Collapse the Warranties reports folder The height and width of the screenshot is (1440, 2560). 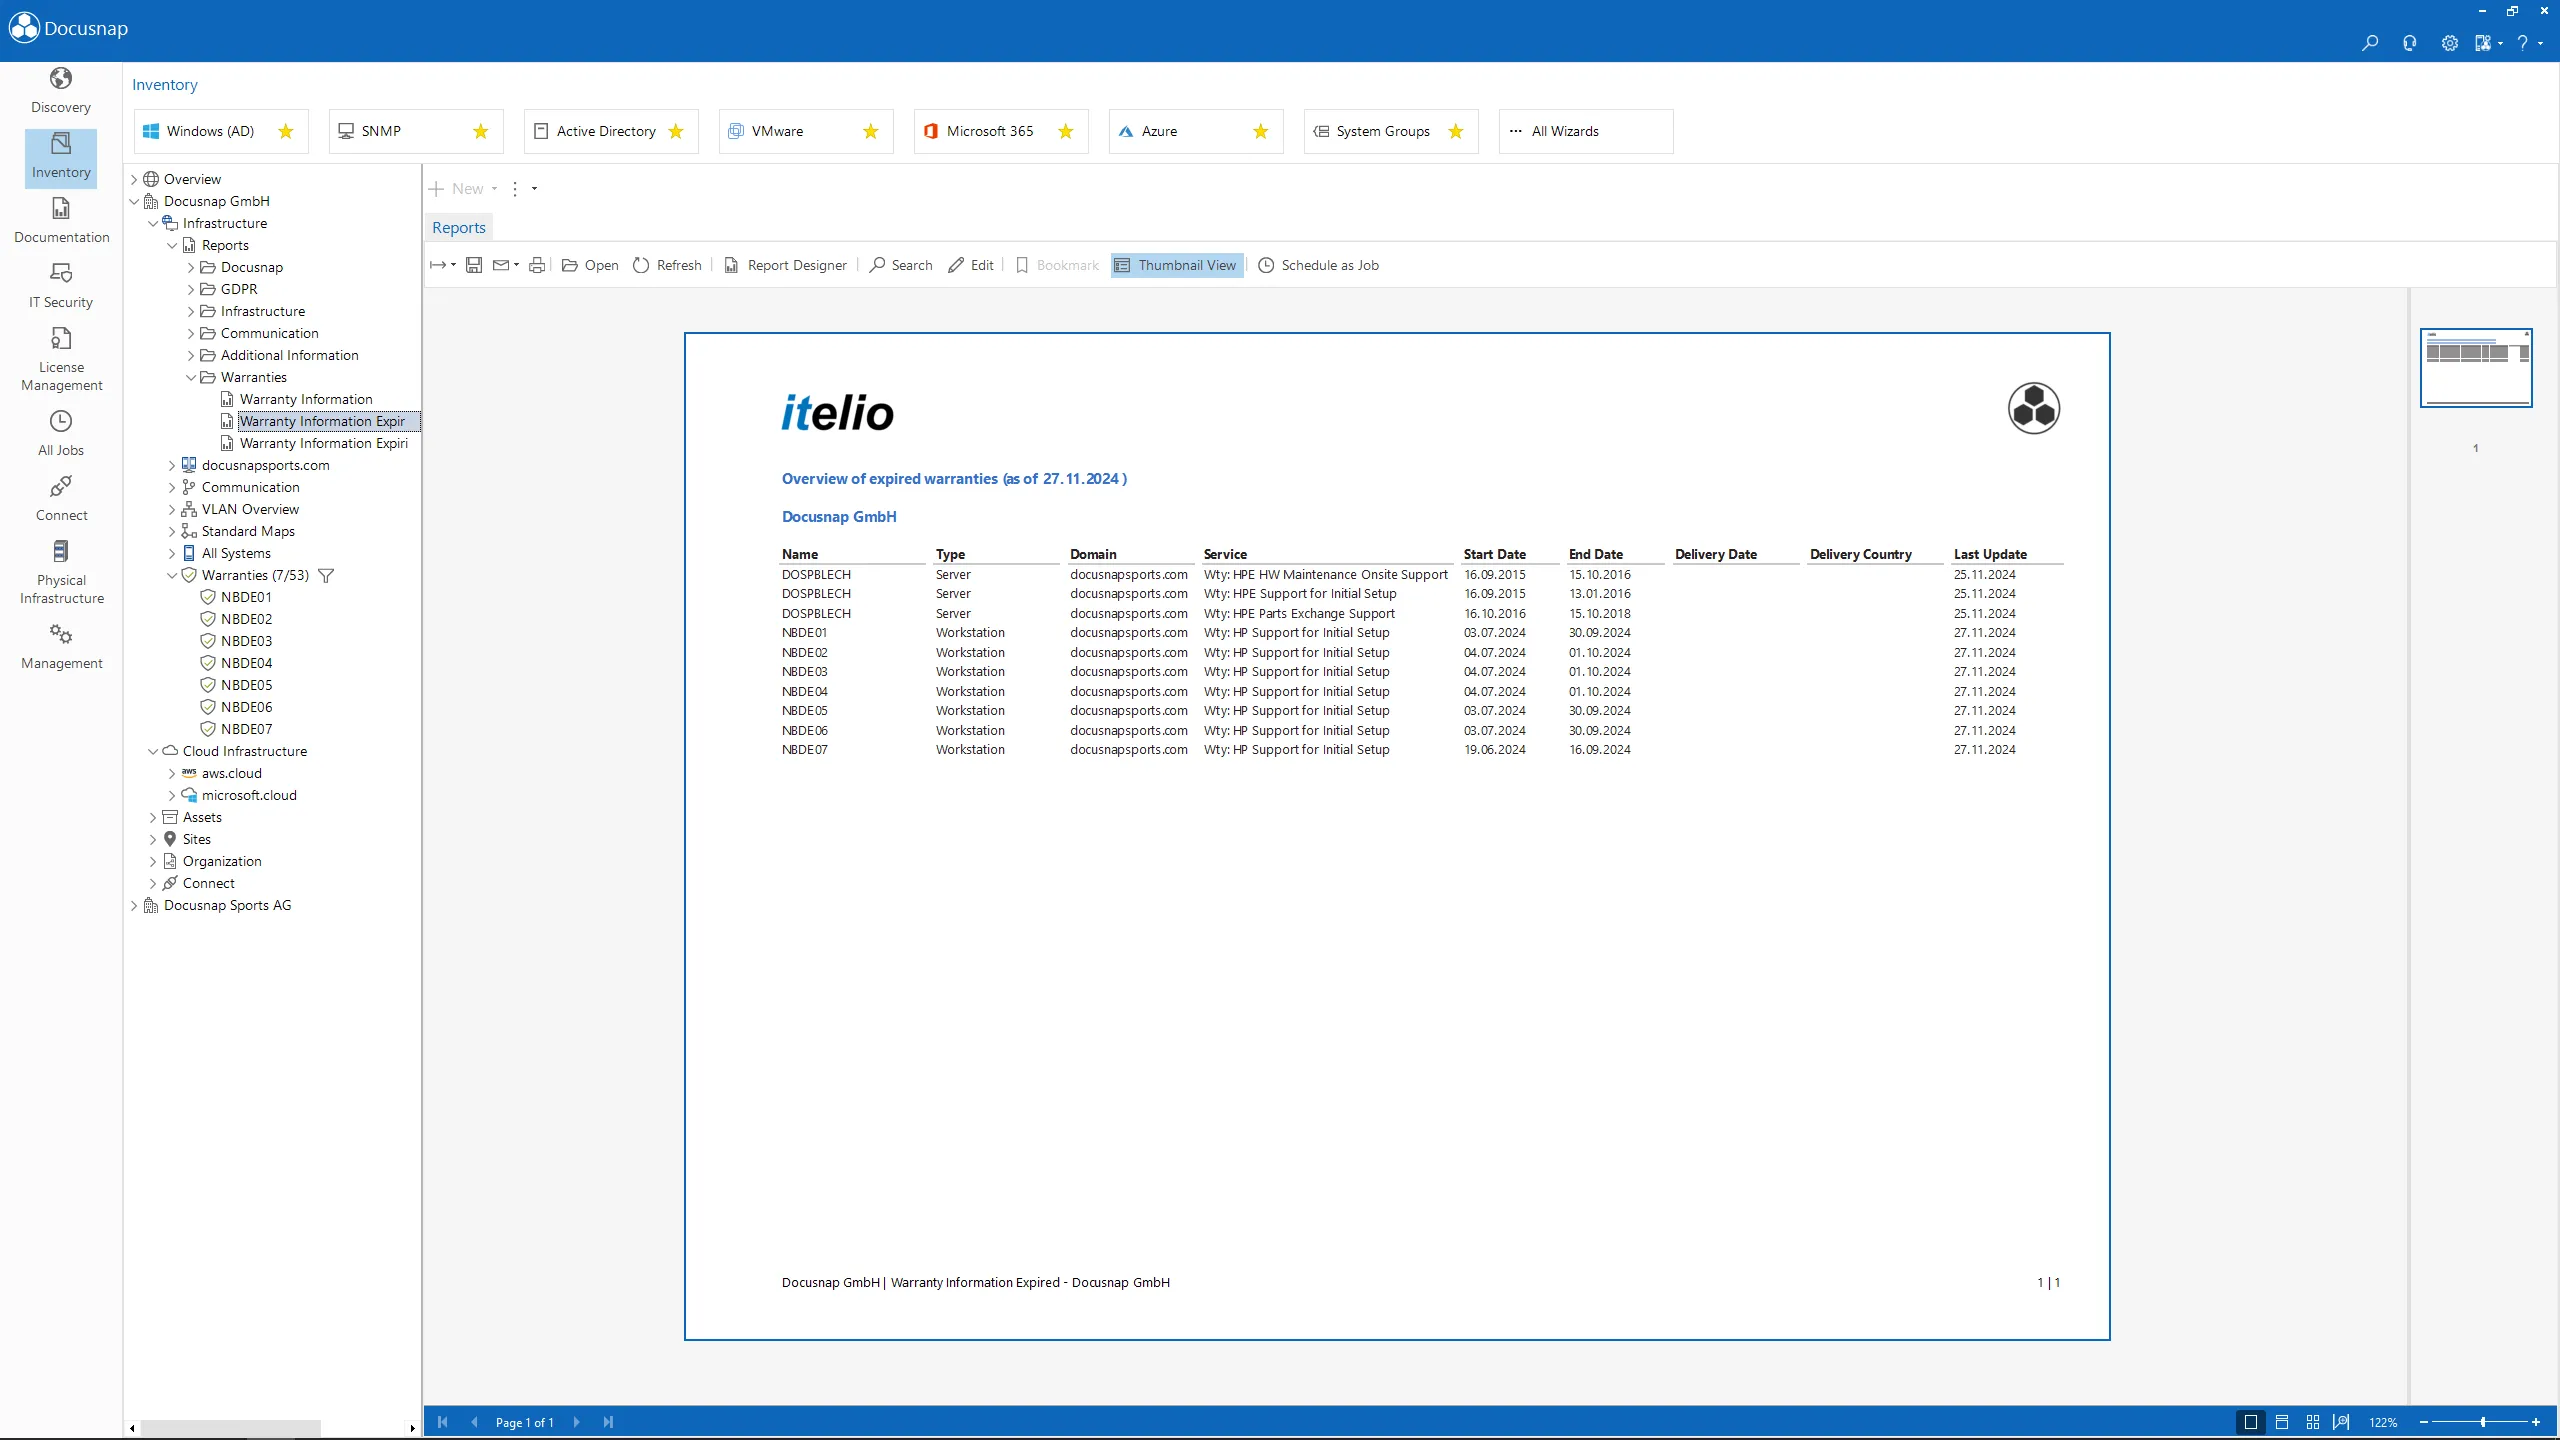[191, 377]
